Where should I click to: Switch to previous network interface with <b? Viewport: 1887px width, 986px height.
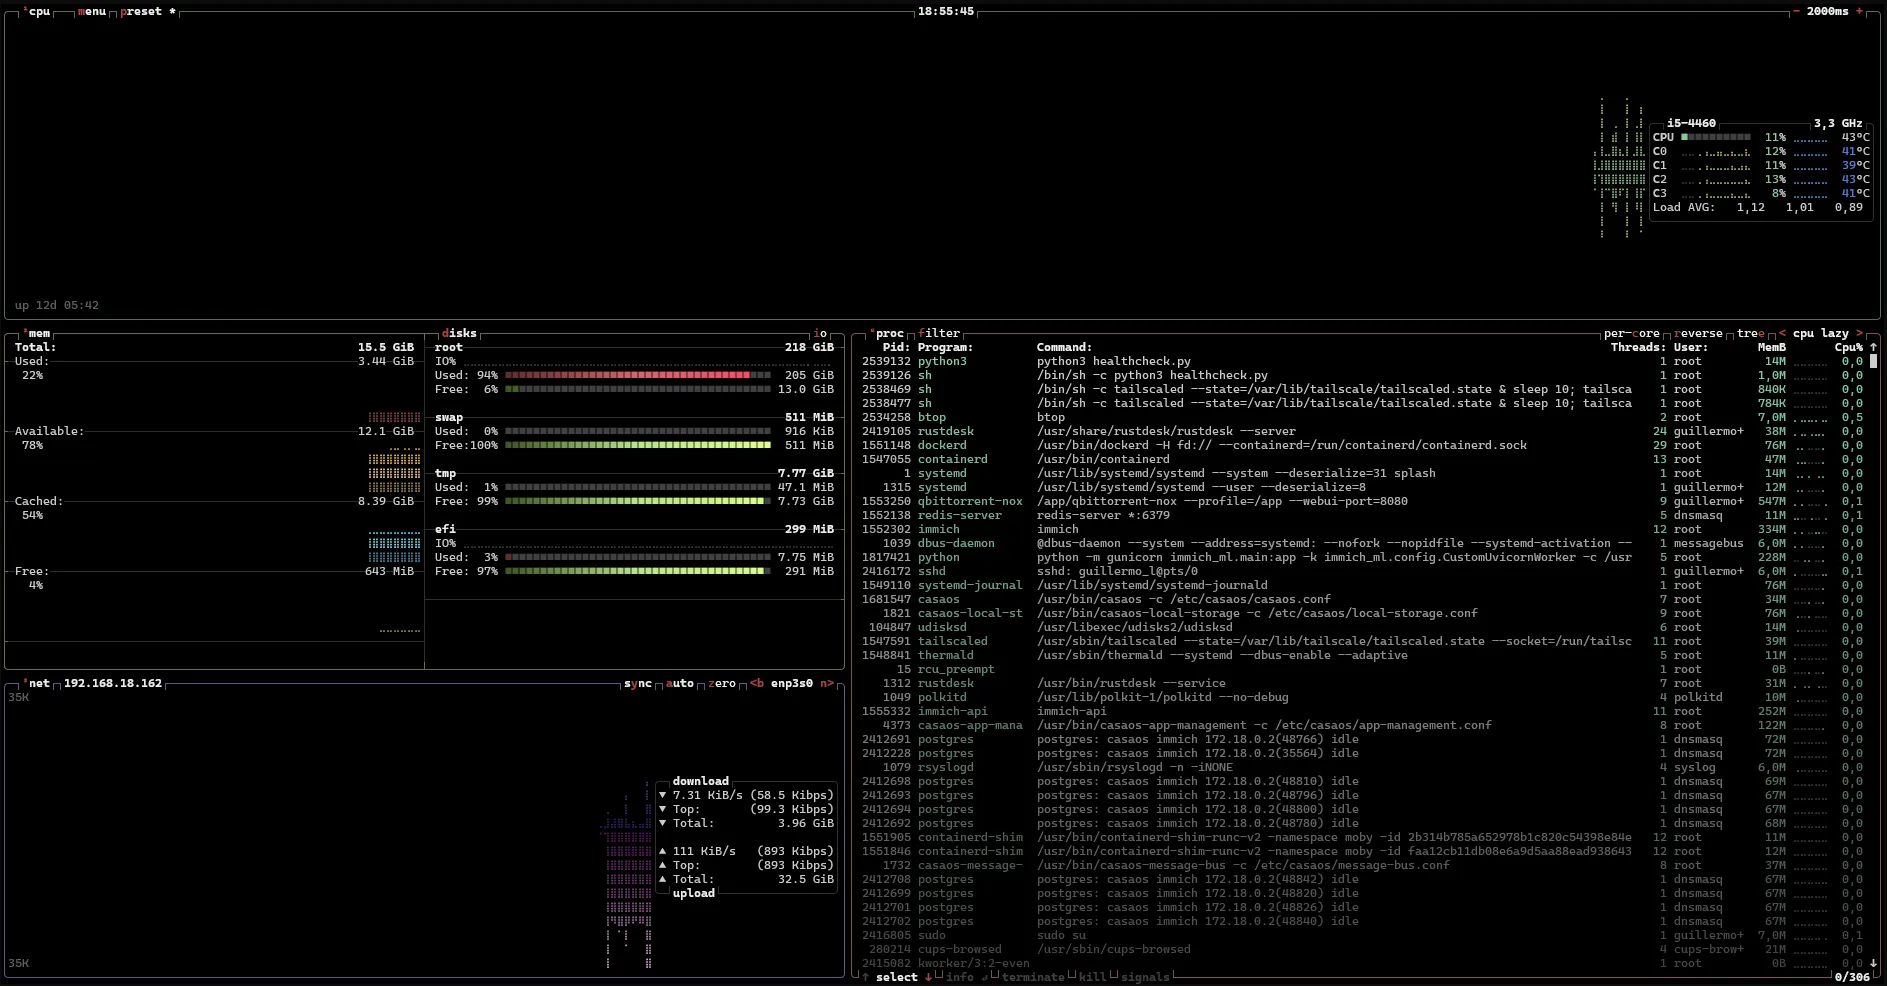coord(757,683)
